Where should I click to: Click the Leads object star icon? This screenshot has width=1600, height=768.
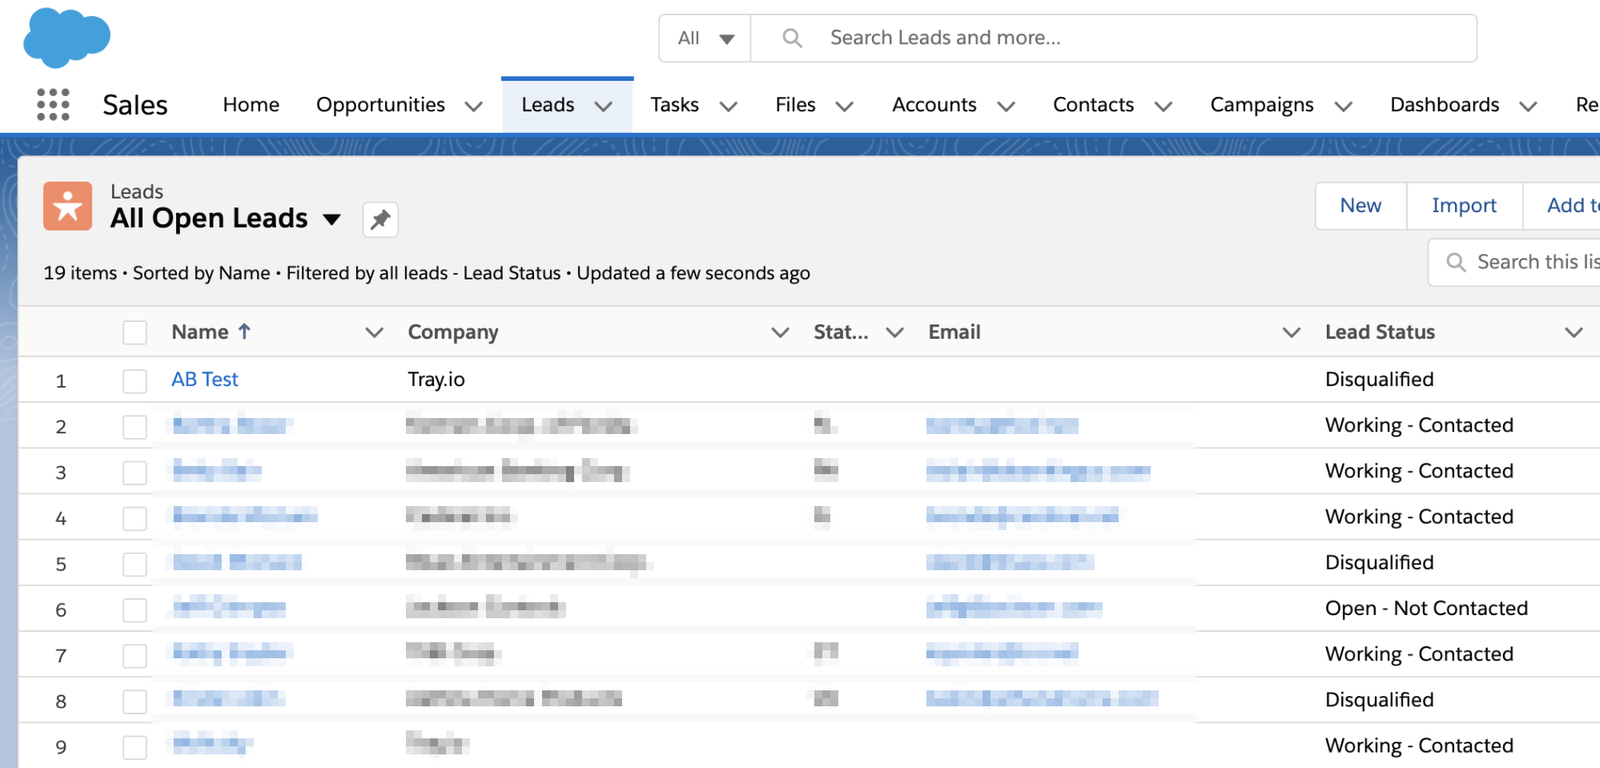[x=68, y=206]
